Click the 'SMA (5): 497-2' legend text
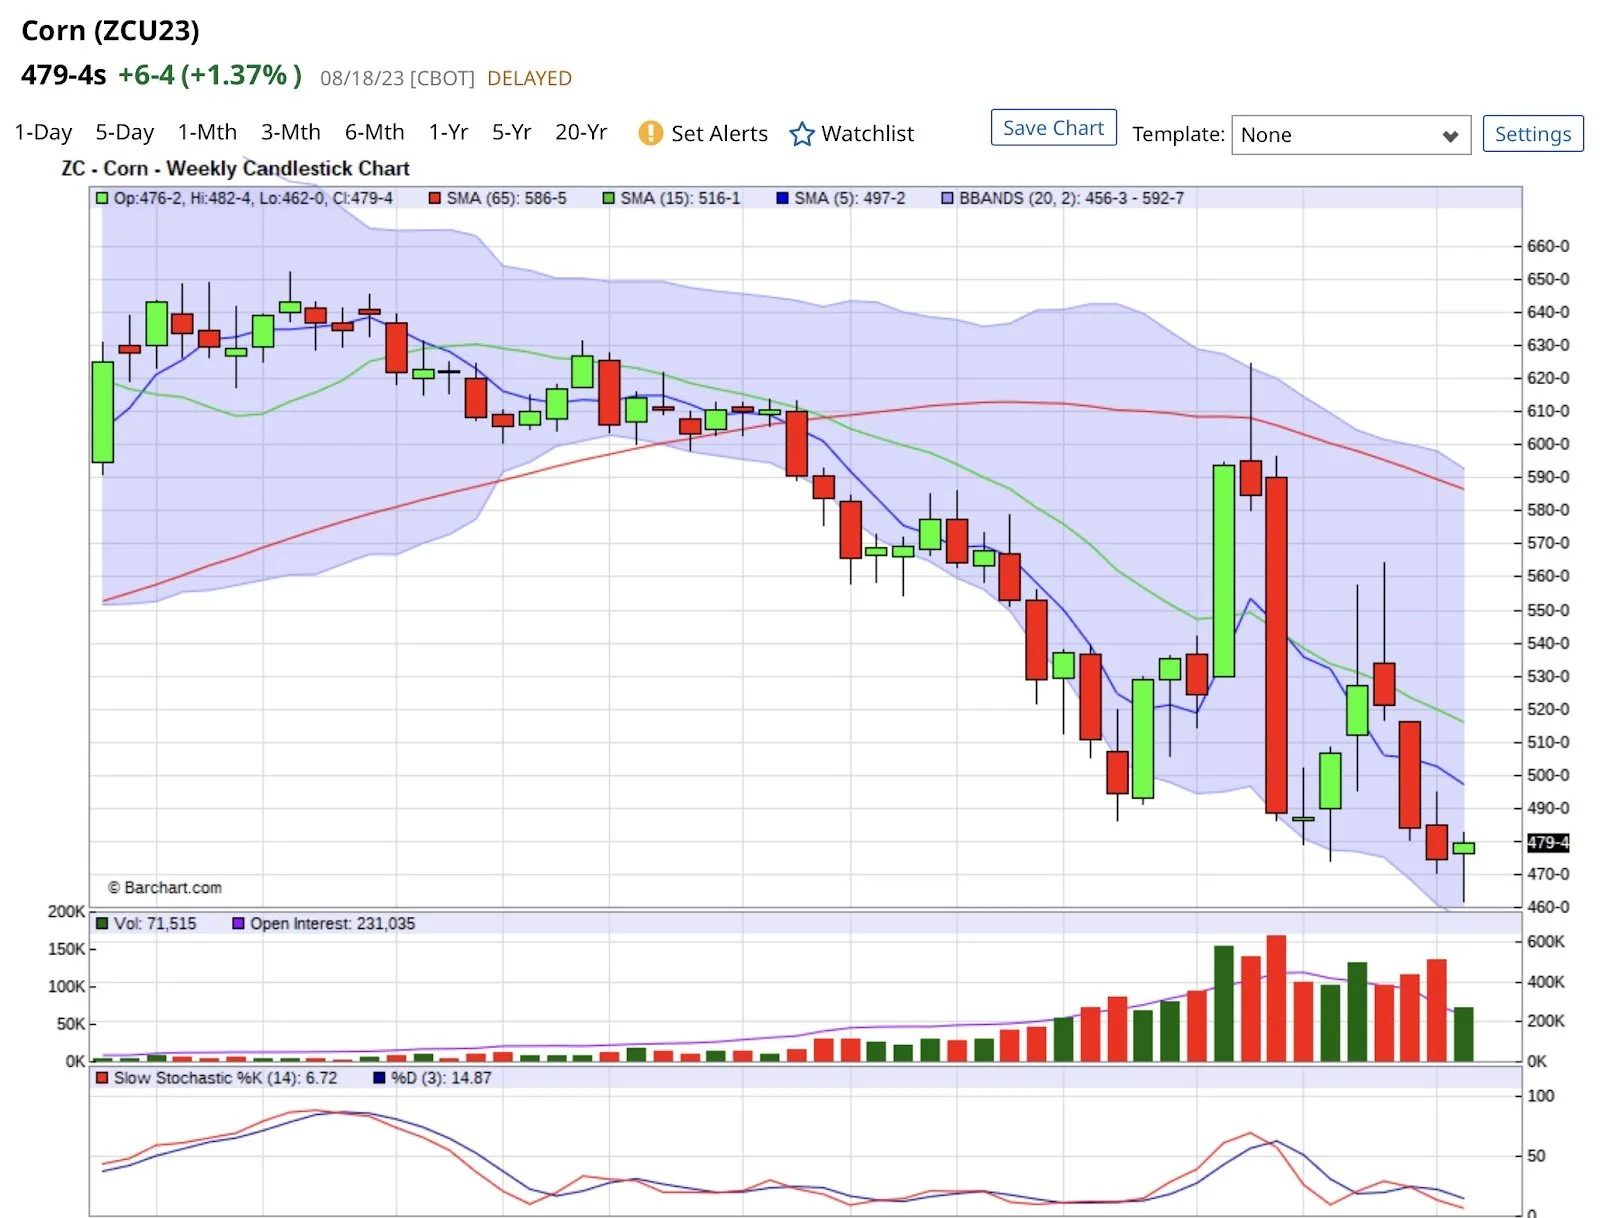Screen dimensions: 1600x1218 tap(850, 198)
